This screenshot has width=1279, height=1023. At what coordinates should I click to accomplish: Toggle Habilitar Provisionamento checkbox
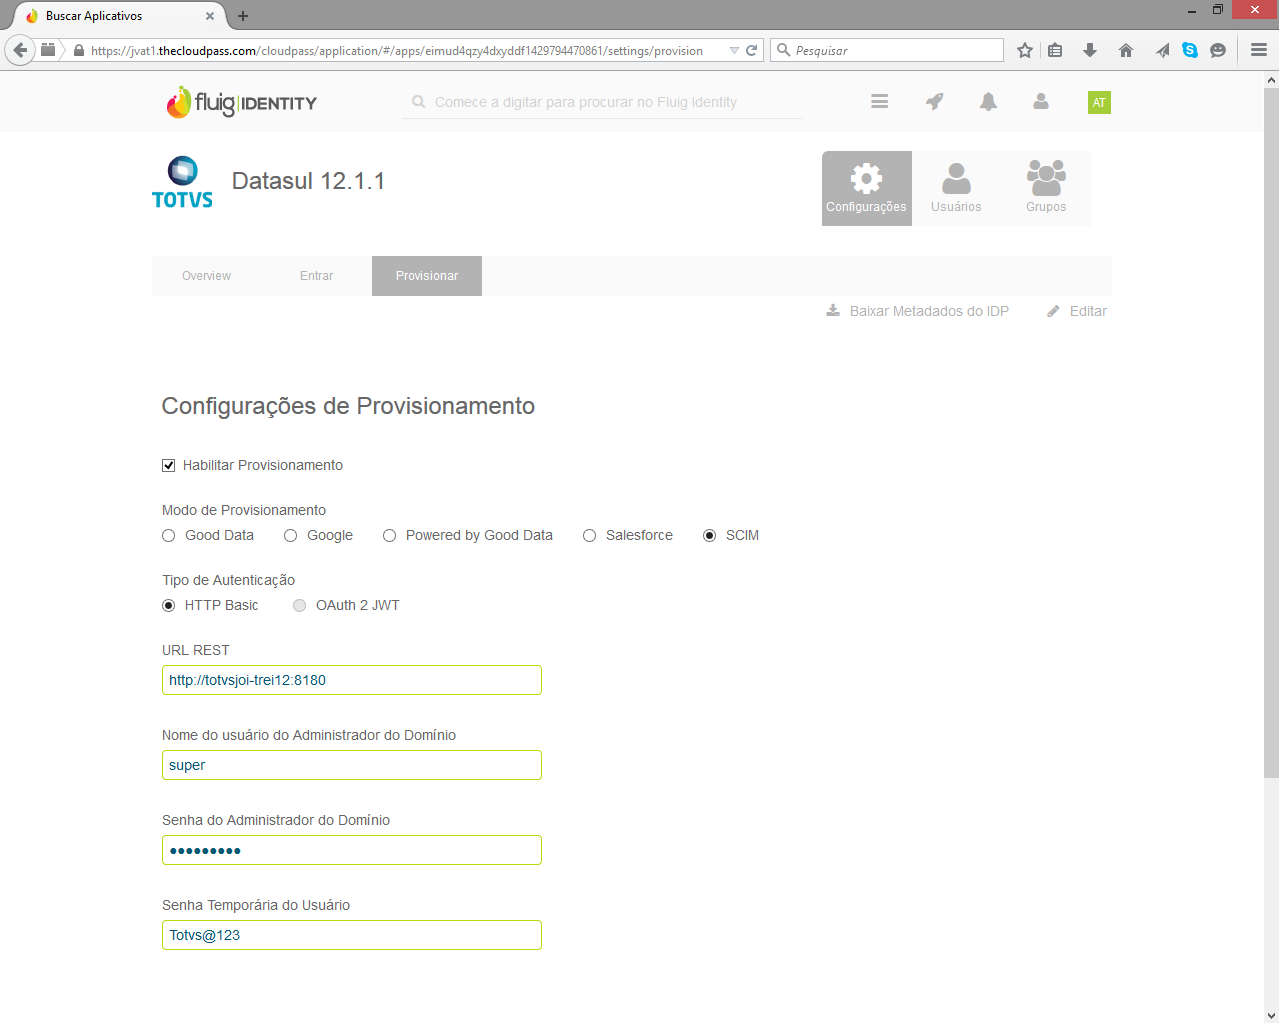pyautogui.click(x=169, y=465)
